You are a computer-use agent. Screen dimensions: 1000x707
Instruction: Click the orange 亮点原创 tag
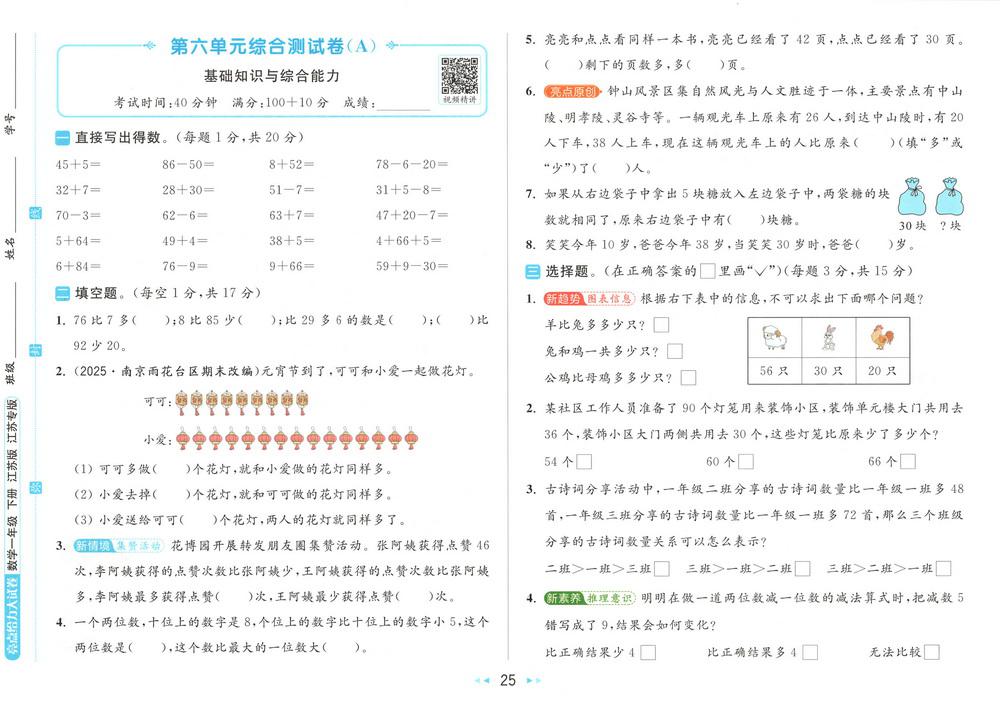573,92
